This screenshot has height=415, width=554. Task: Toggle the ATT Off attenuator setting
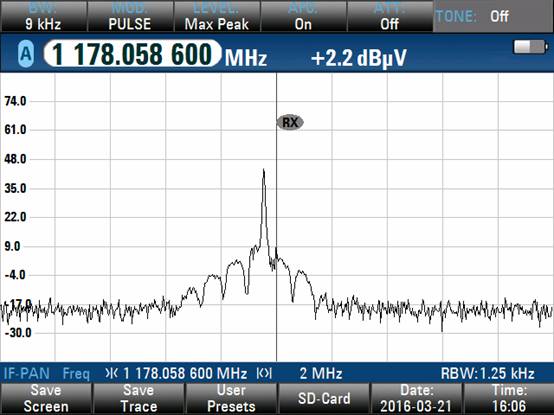pos(390,16)
